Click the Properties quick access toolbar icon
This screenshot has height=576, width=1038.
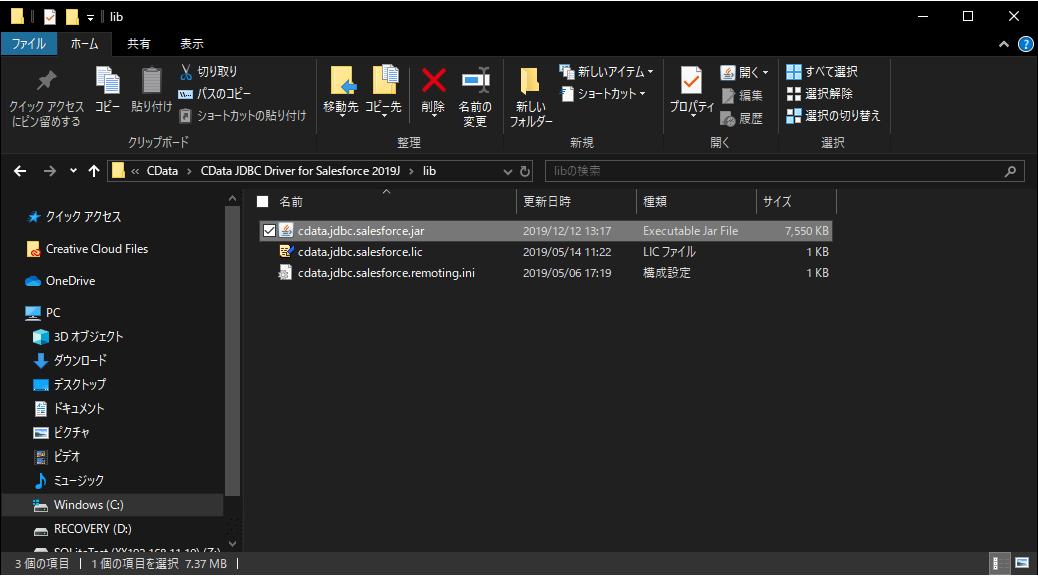coord(50,17)
